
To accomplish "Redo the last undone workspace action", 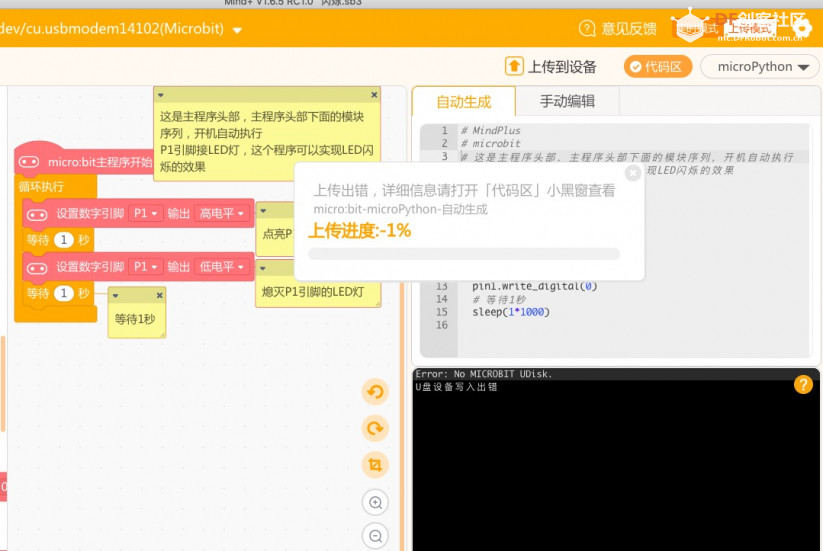I will pyautogui.click(x=375, y=428).
